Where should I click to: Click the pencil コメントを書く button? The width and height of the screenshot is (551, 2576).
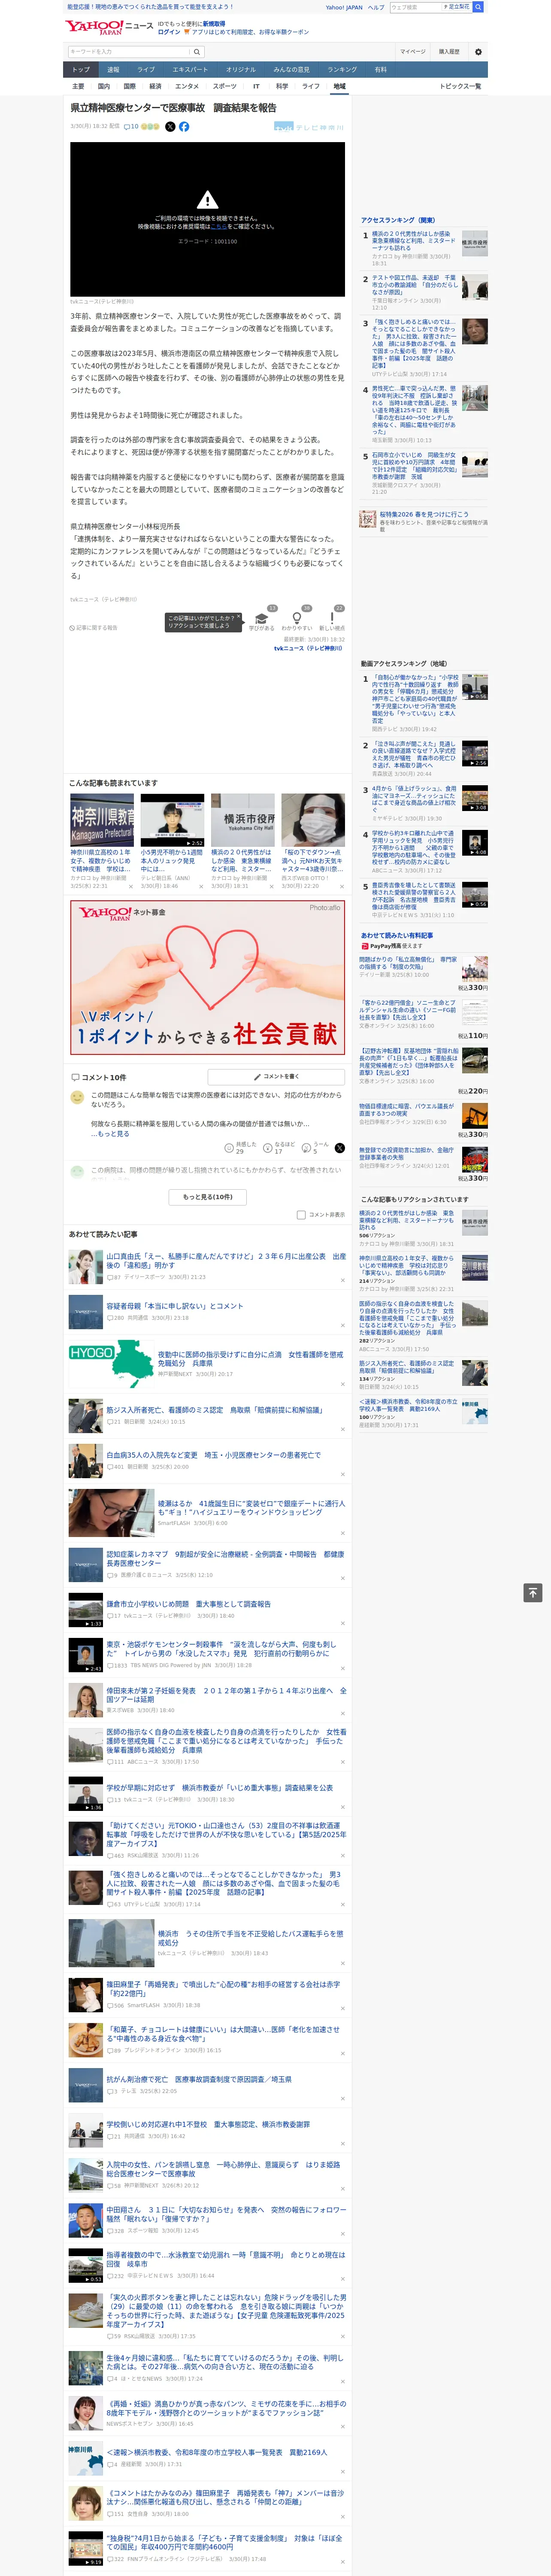click(276, 1077)
